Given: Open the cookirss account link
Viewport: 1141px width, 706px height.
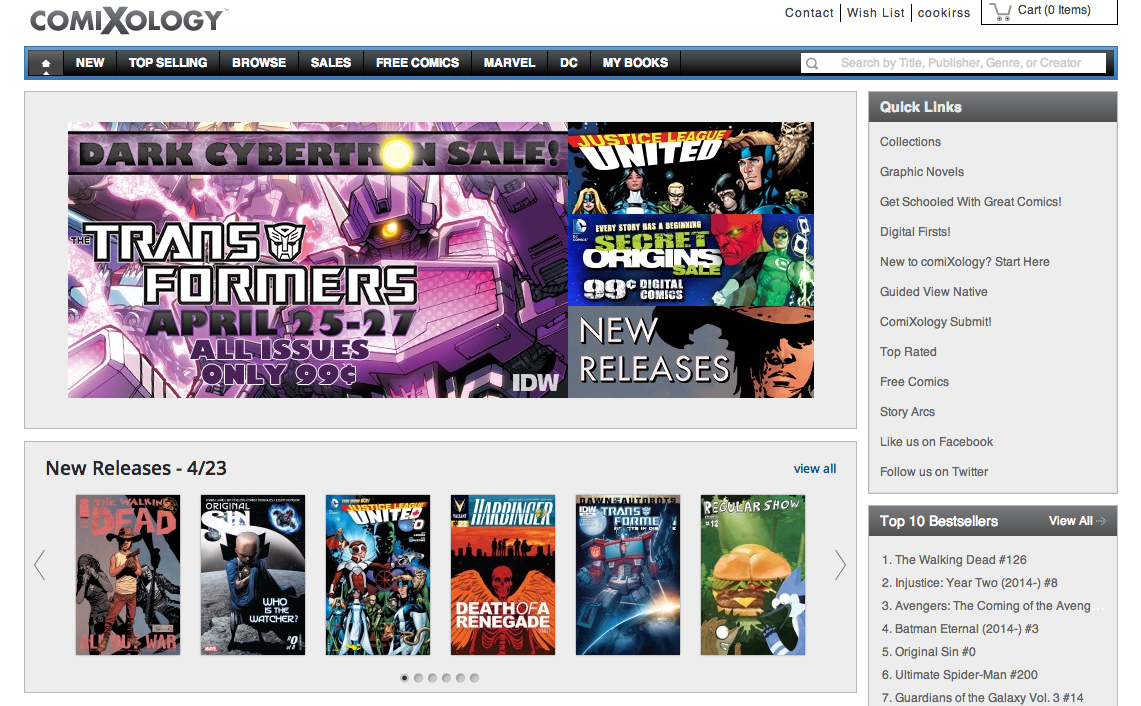Looking at the screenshot, I should 944,13.
